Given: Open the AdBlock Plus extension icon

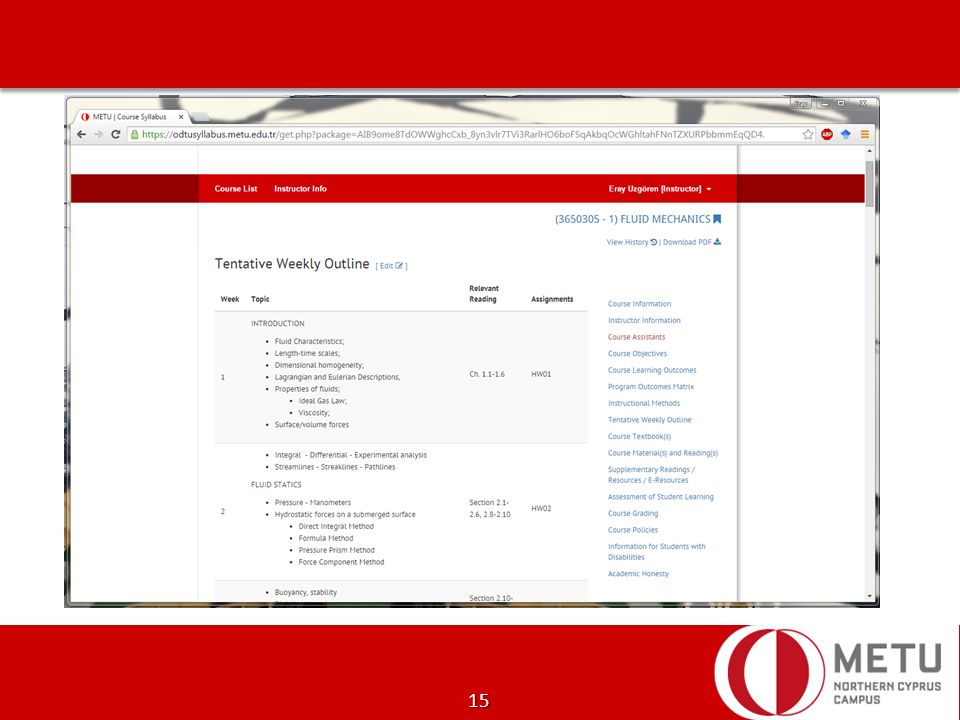Looking at the screenshot, I should (x=827, y=134).
